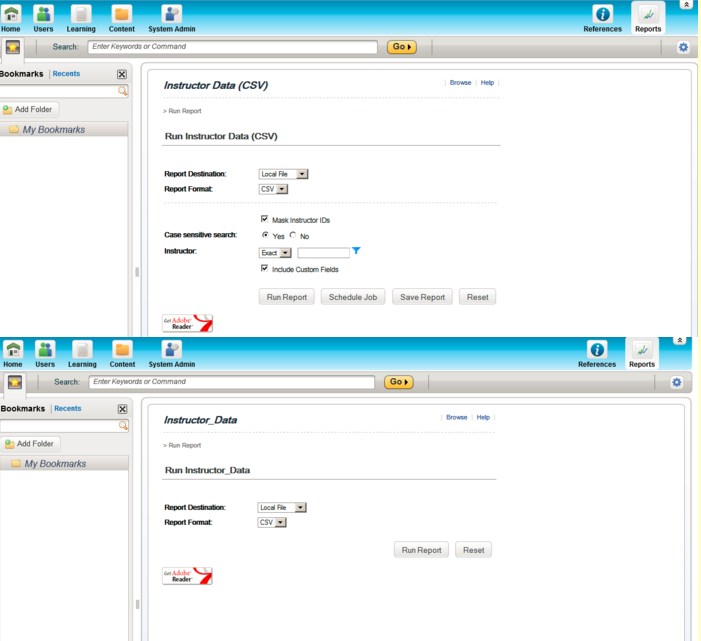Open System Admin icon in top screen

point(172,14)
